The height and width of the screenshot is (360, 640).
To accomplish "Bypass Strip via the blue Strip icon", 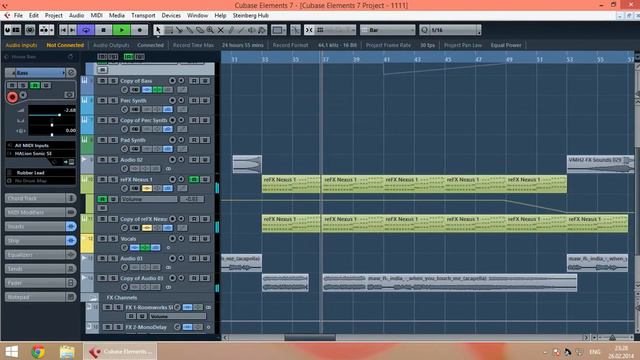I will pyautogui.click(x=71, y=241).
